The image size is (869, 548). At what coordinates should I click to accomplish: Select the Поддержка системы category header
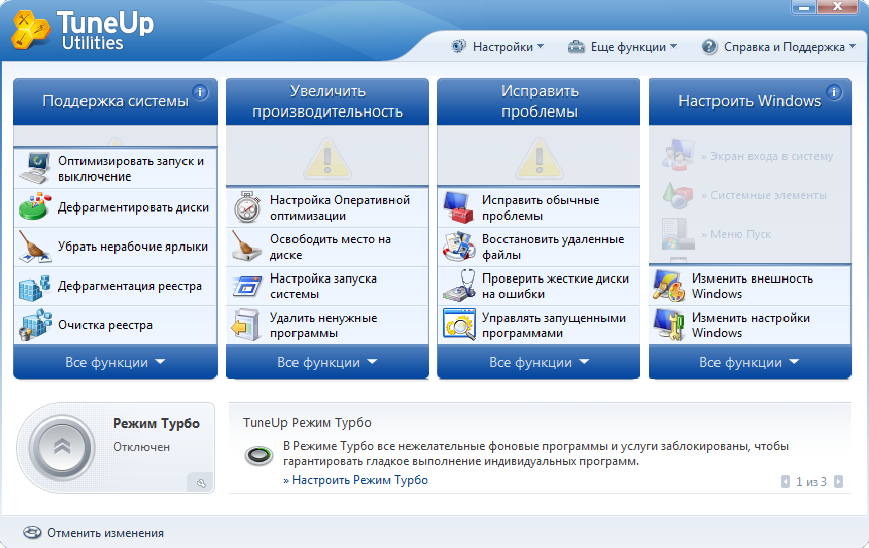pyautogui.click(x=115, y=101)
